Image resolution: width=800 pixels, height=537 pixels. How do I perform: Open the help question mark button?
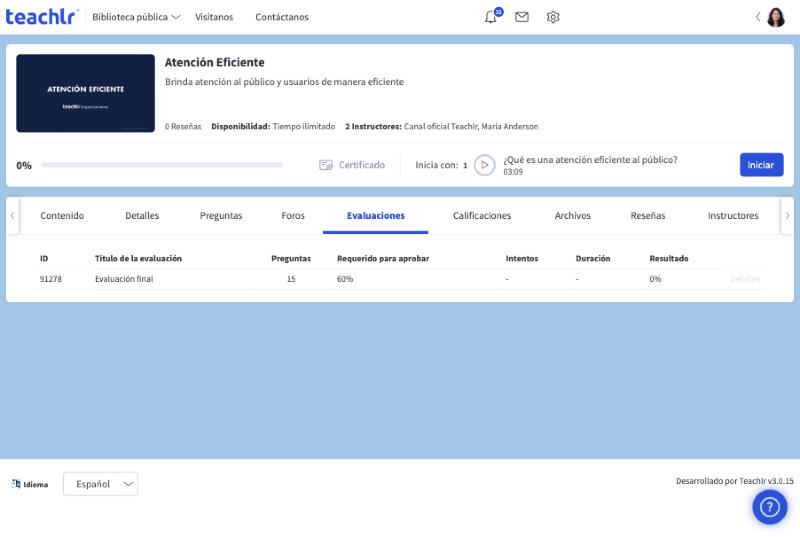[769, 507]
